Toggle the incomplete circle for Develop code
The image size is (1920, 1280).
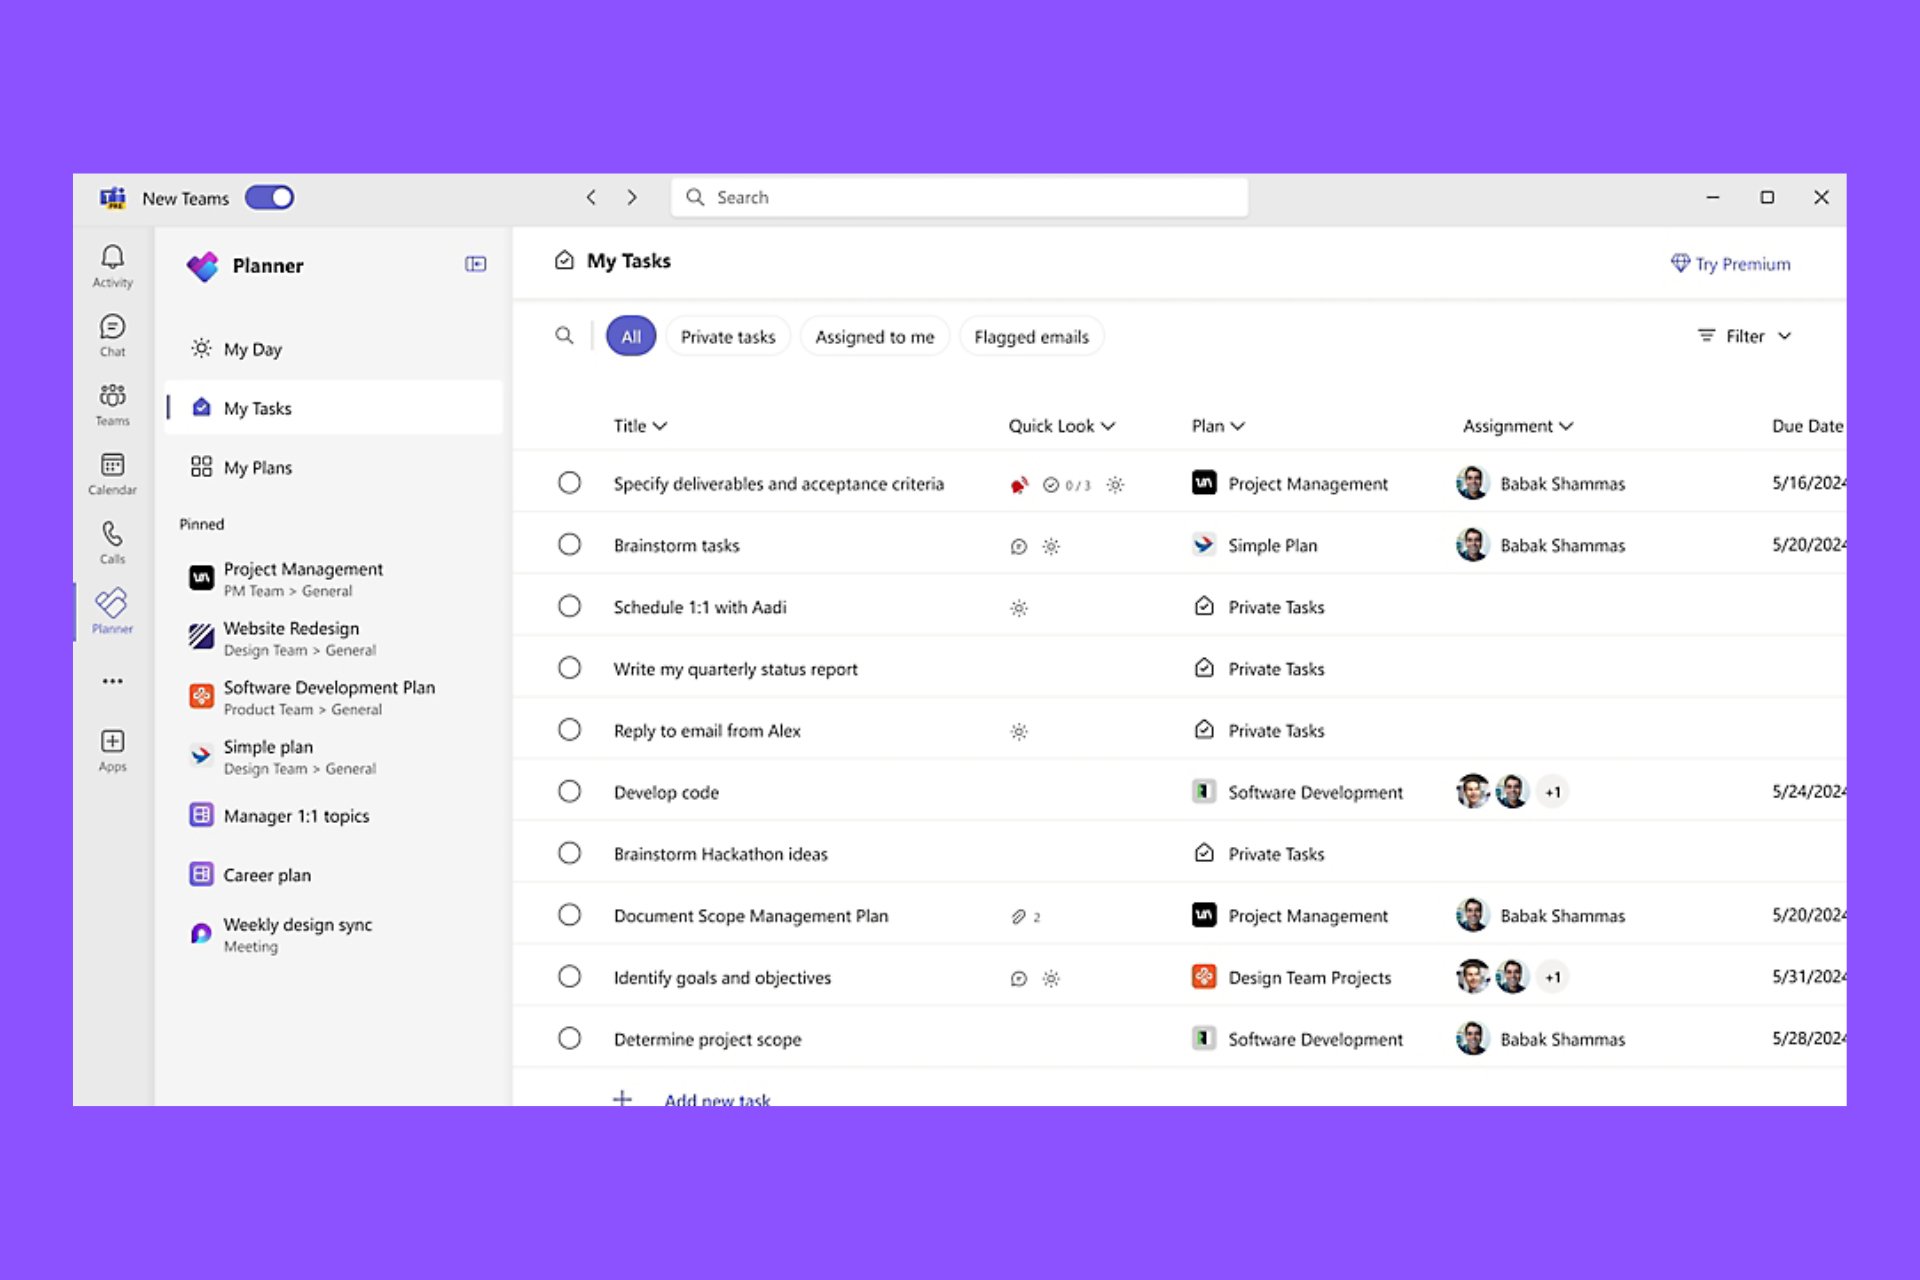pos(569,791)
